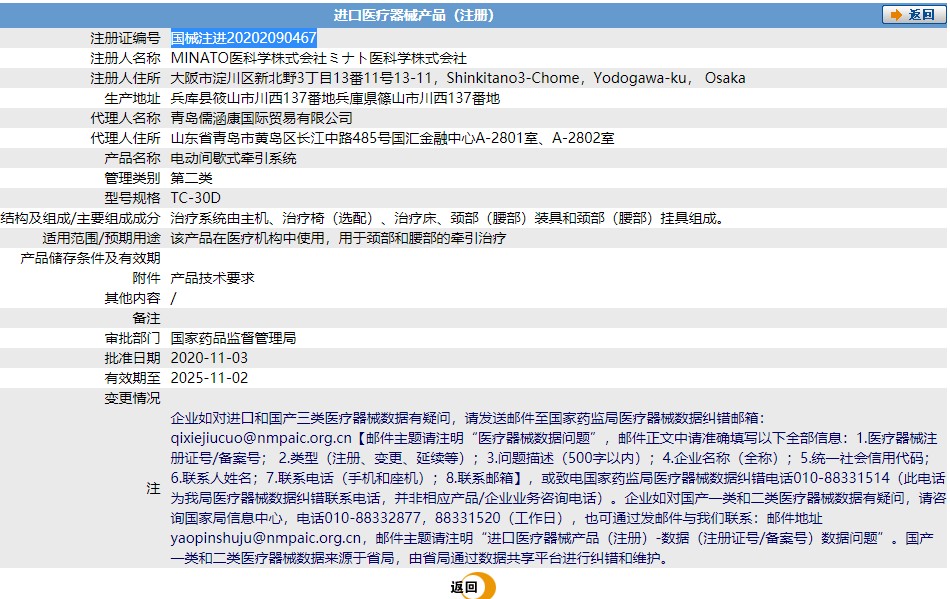
Task: Click the 注册人名称 label
Action: (125, 58)
